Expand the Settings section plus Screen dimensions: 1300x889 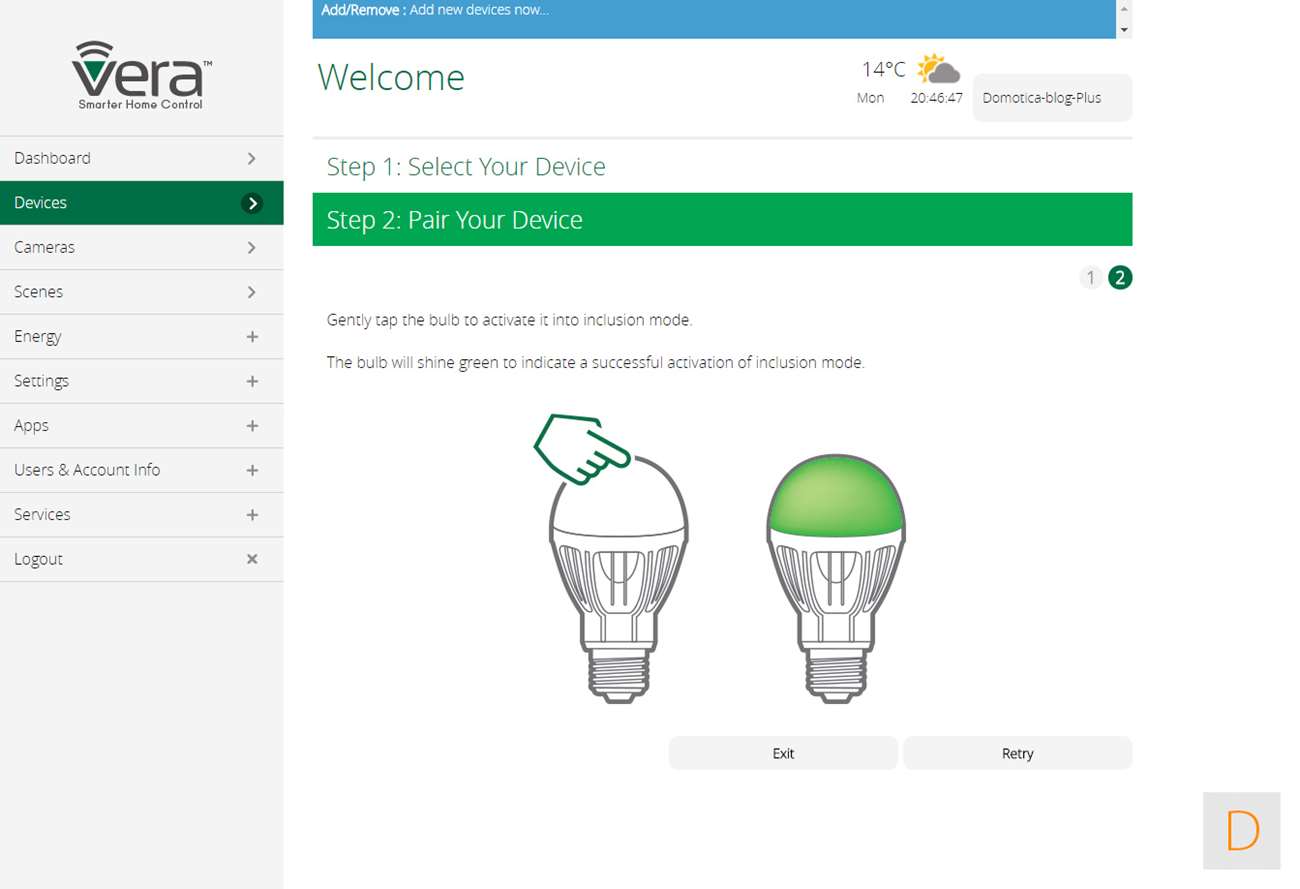pos(252,381)
